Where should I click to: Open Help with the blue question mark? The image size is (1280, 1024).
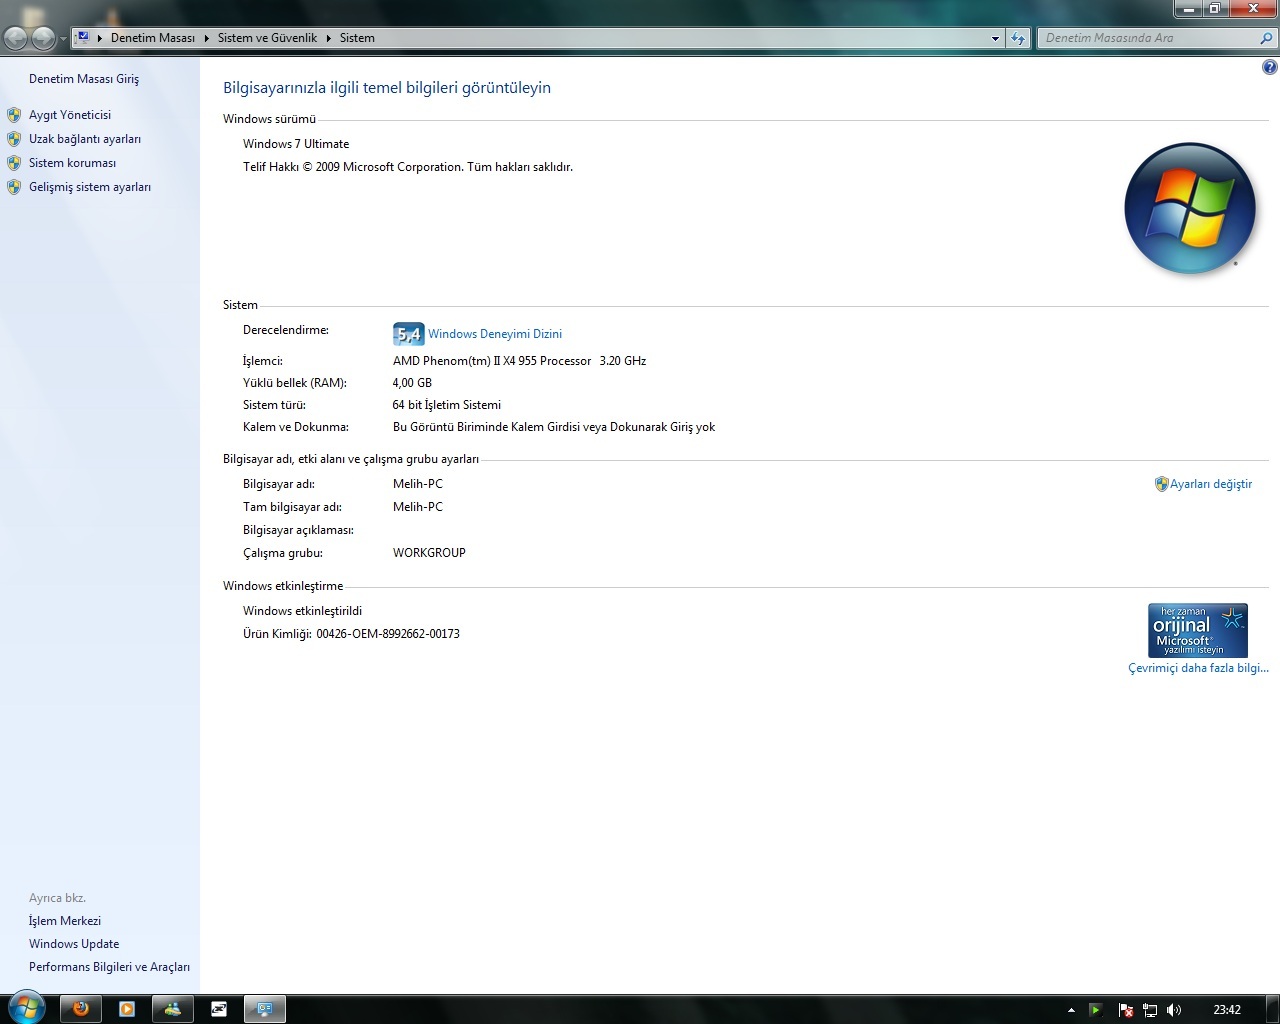coord(1270,68)
